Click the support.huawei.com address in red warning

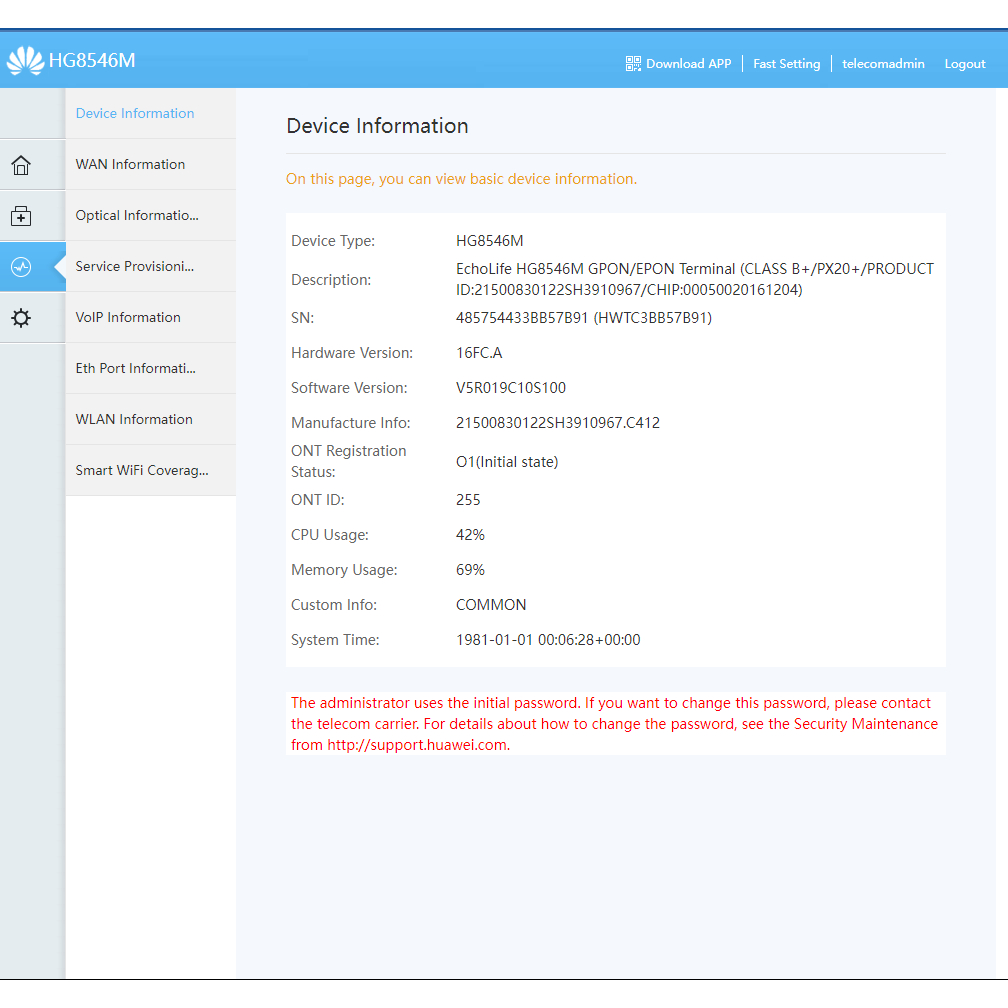pyautogui.click(x=417, y=745)
